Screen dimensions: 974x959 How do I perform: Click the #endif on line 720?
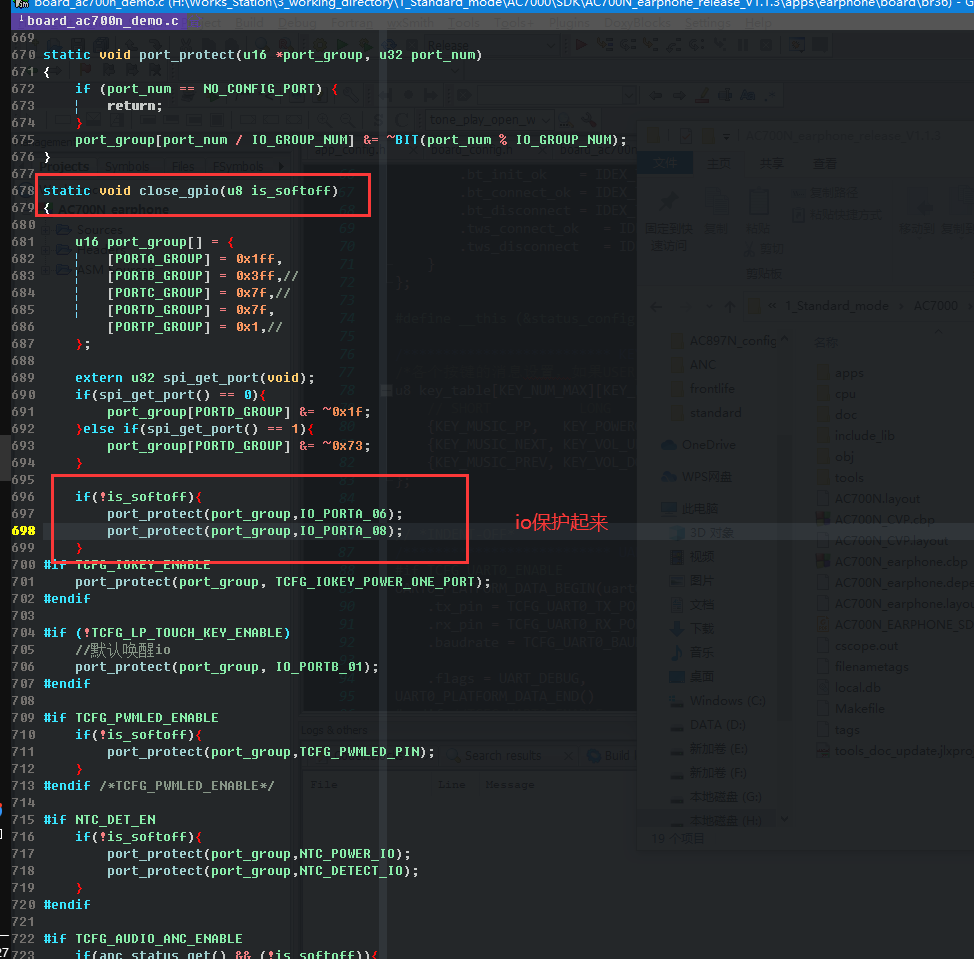67,905
